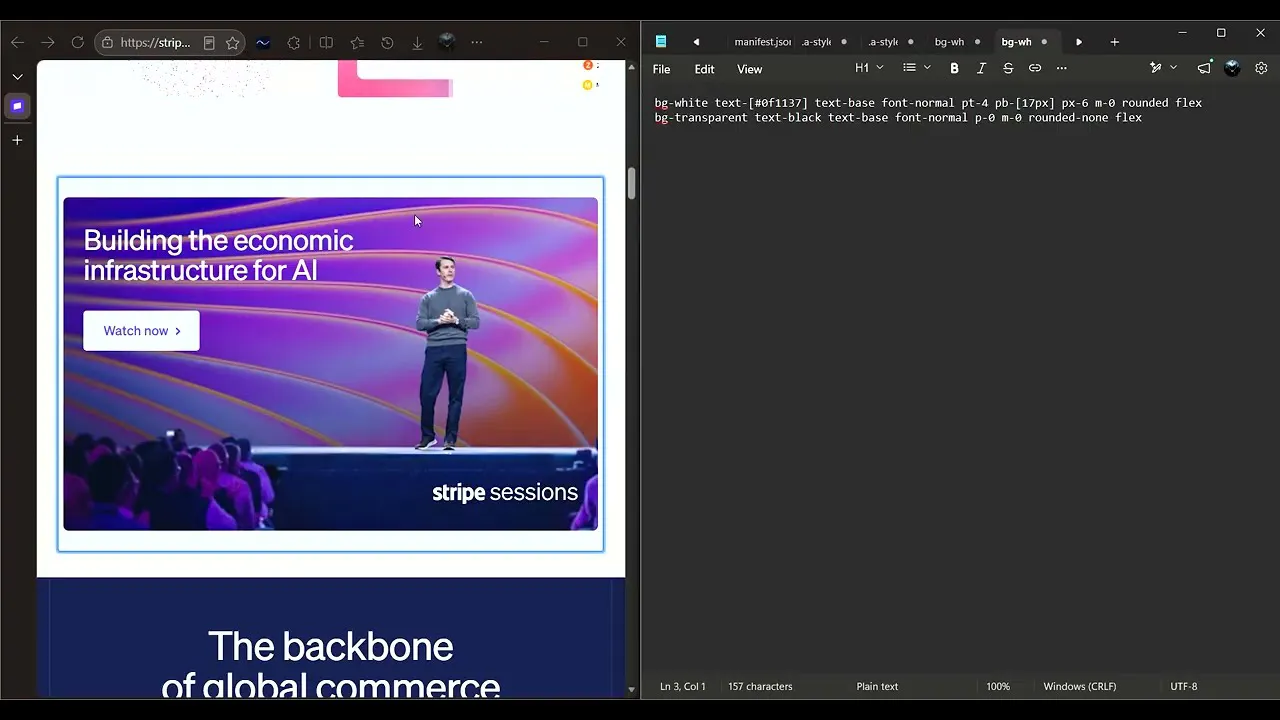Viewport: 1280px width, 720px height.
Task: Click the Notepad app icon
Action: (661, 42)
